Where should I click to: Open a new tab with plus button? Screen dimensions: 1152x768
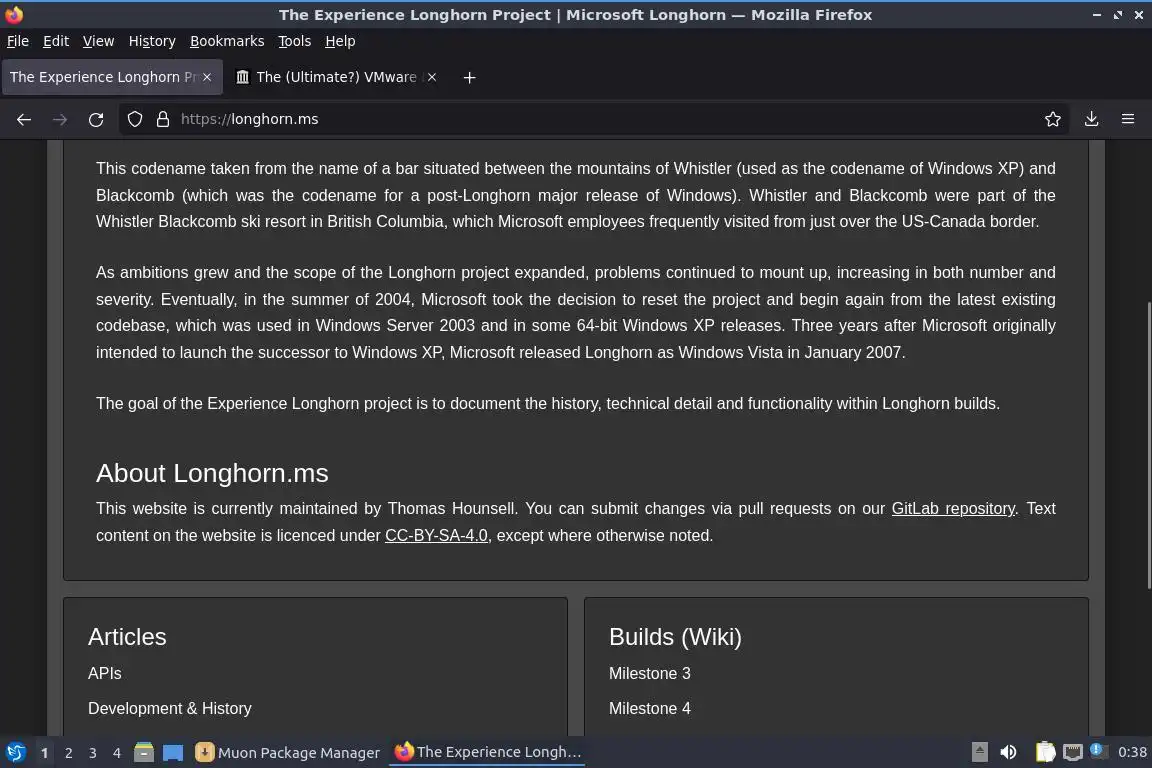coord(469,77)
